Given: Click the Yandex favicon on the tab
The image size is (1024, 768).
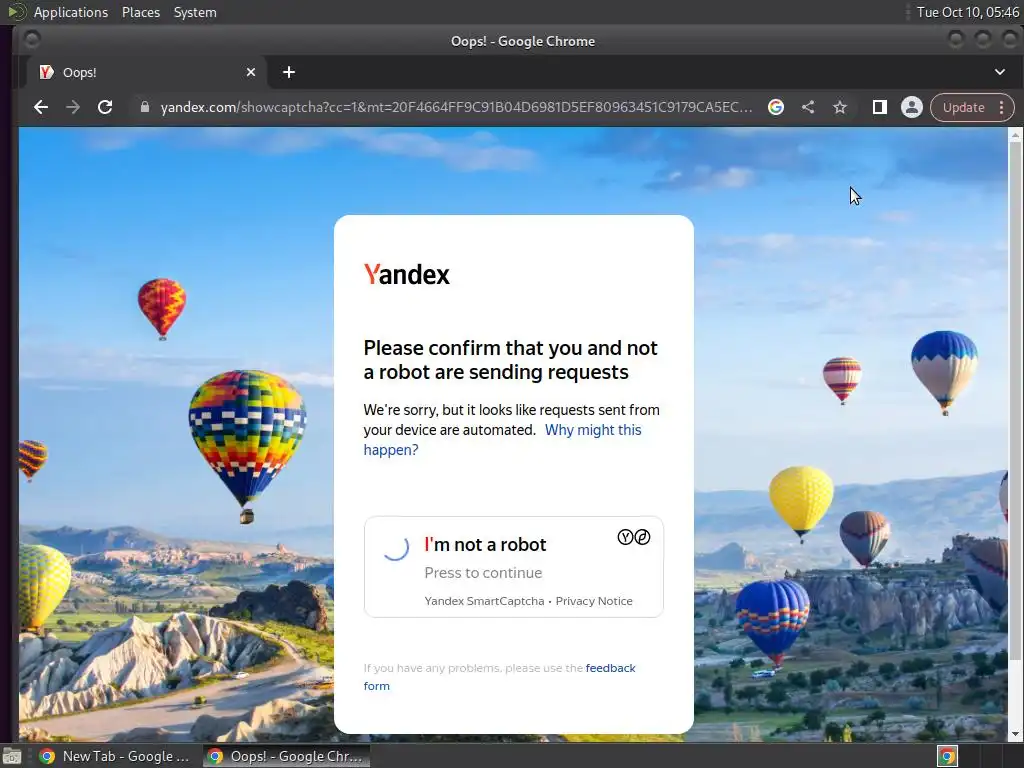Looking at the screenshot, I should [x=46, y=72].
